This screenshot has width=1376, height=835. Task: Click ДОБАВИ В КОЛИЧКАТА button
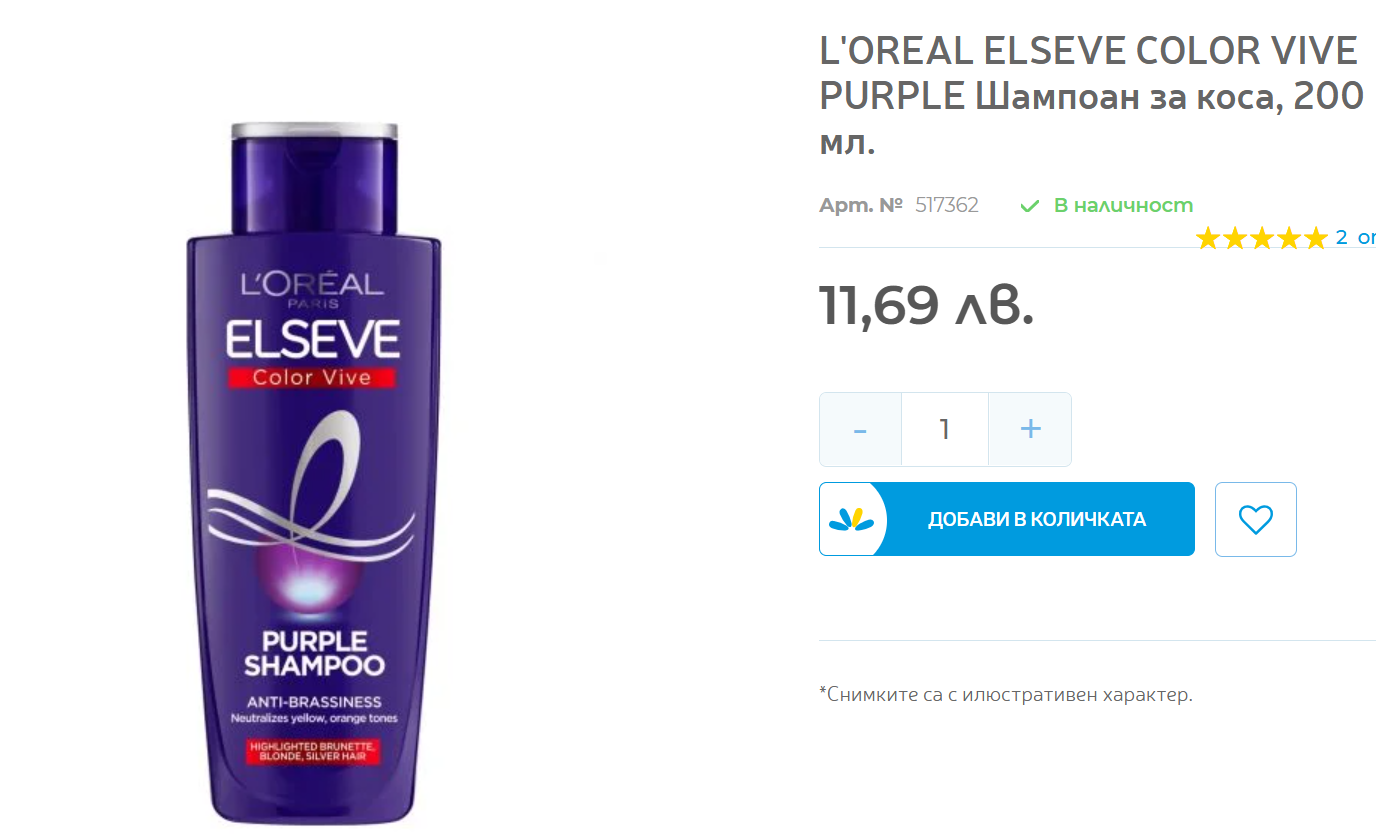point(1007,519)
